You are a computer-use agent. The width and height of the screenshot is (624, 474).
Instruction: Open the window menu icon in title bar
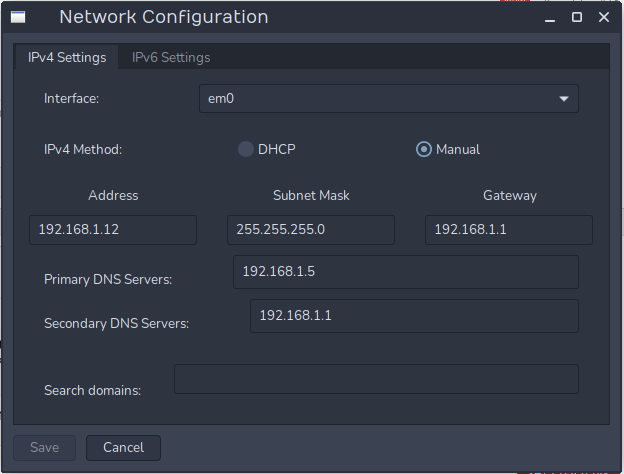click(x=17, y=17)
